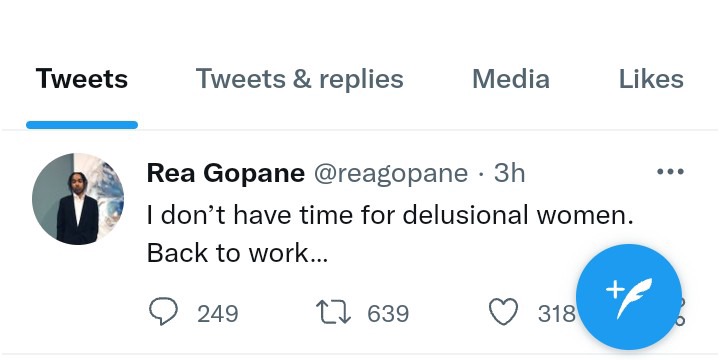Open the three-dot more options menu on the tweet
The width and height of the screenshot is (720, 360).
(x=670, y=172)
